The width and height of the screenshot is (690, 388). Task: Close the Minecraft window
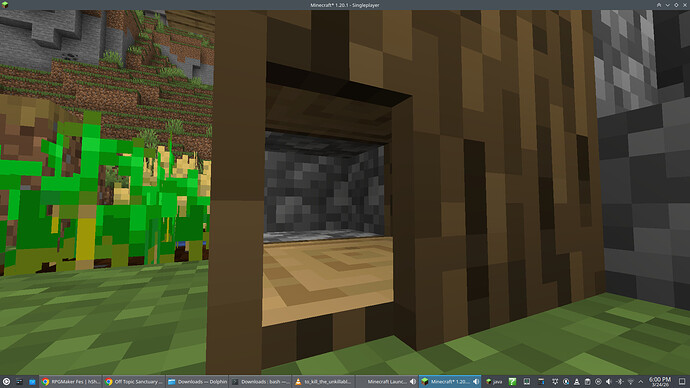685,5
